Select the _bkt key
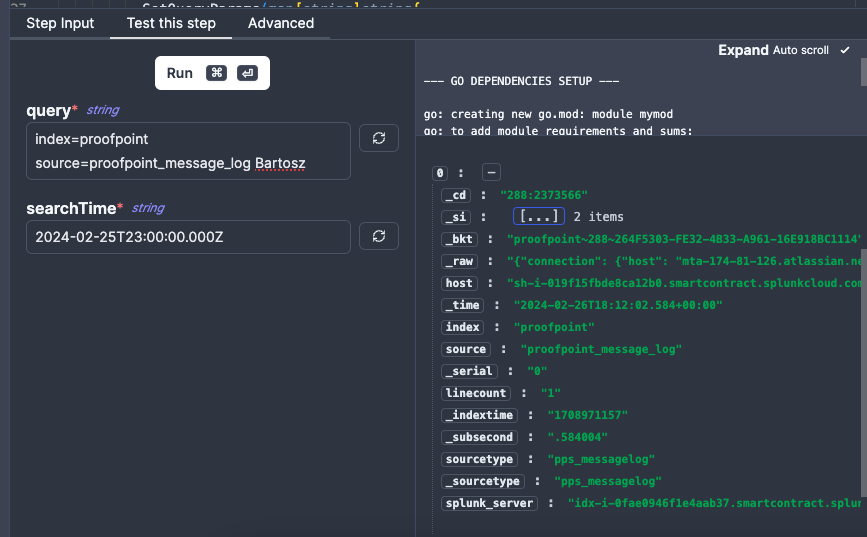The height and width of the screenshot is (537, 867). [x=459, y=239]
